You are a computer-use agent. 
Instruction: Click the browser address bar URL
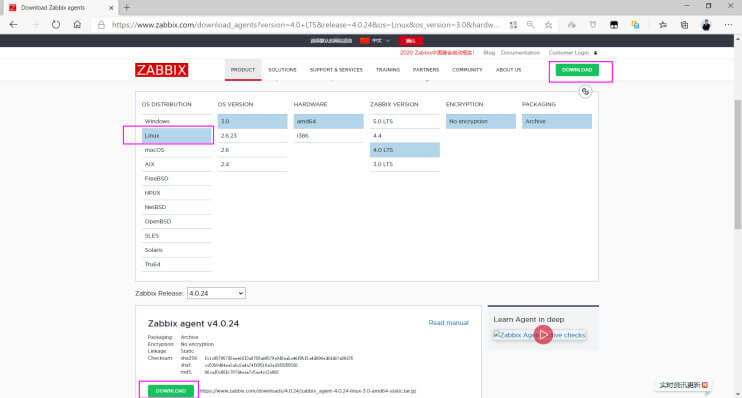coord(305,25)
